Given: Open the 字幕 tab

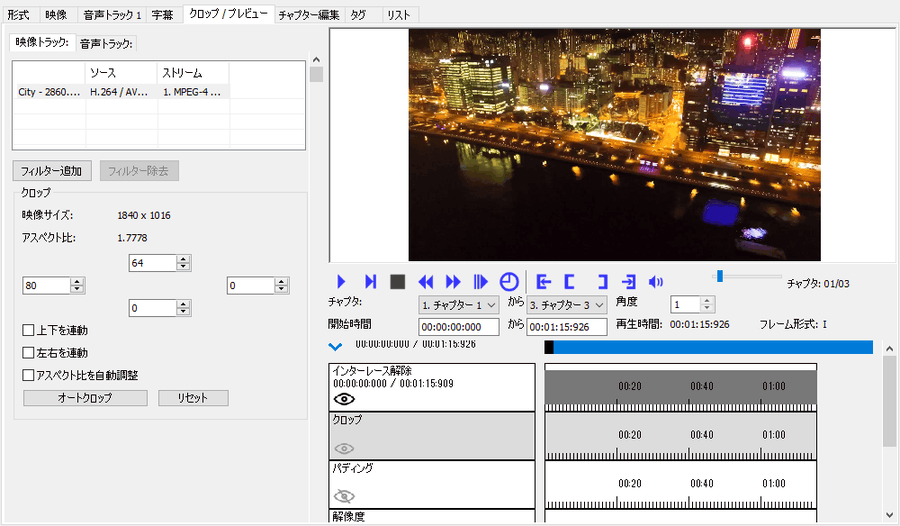Looking at the screenshot, I should click(x=162, y=15).
